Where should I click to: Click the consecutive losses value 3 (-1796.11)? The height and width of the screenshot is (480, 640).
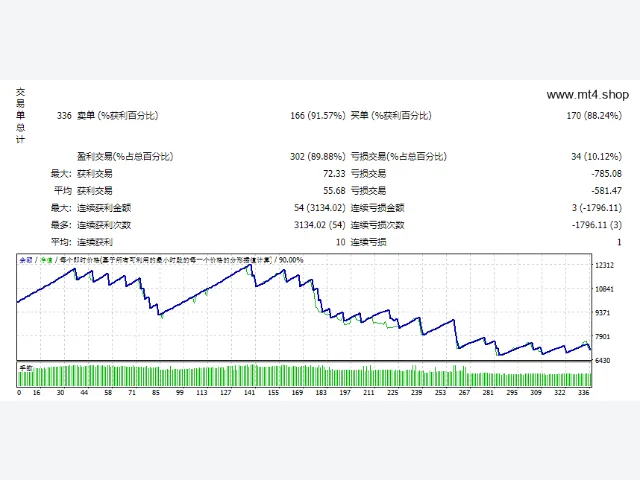pos(596,208)
